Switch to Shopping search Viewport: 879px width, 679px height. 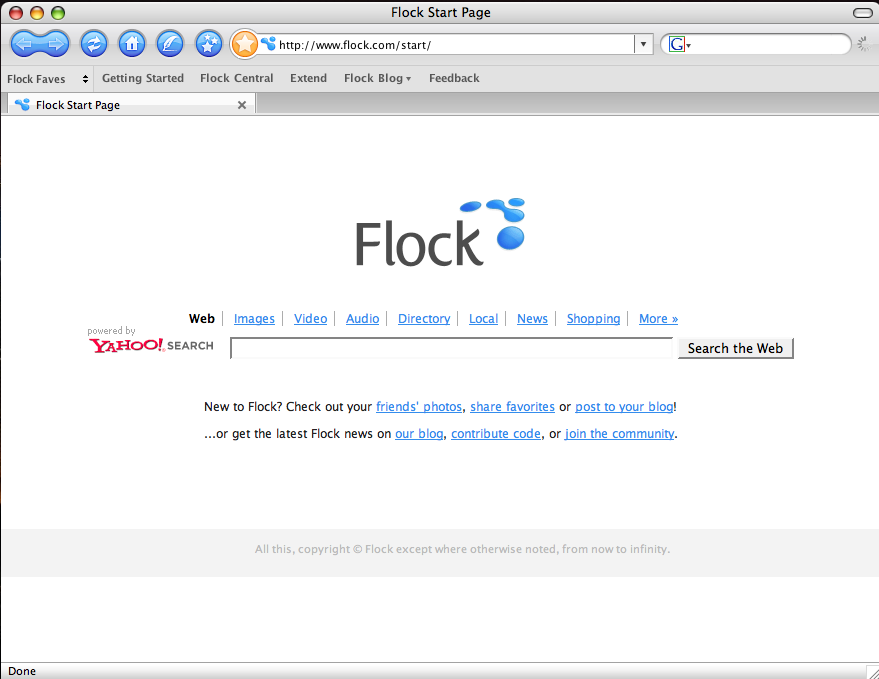click(593, 318)
